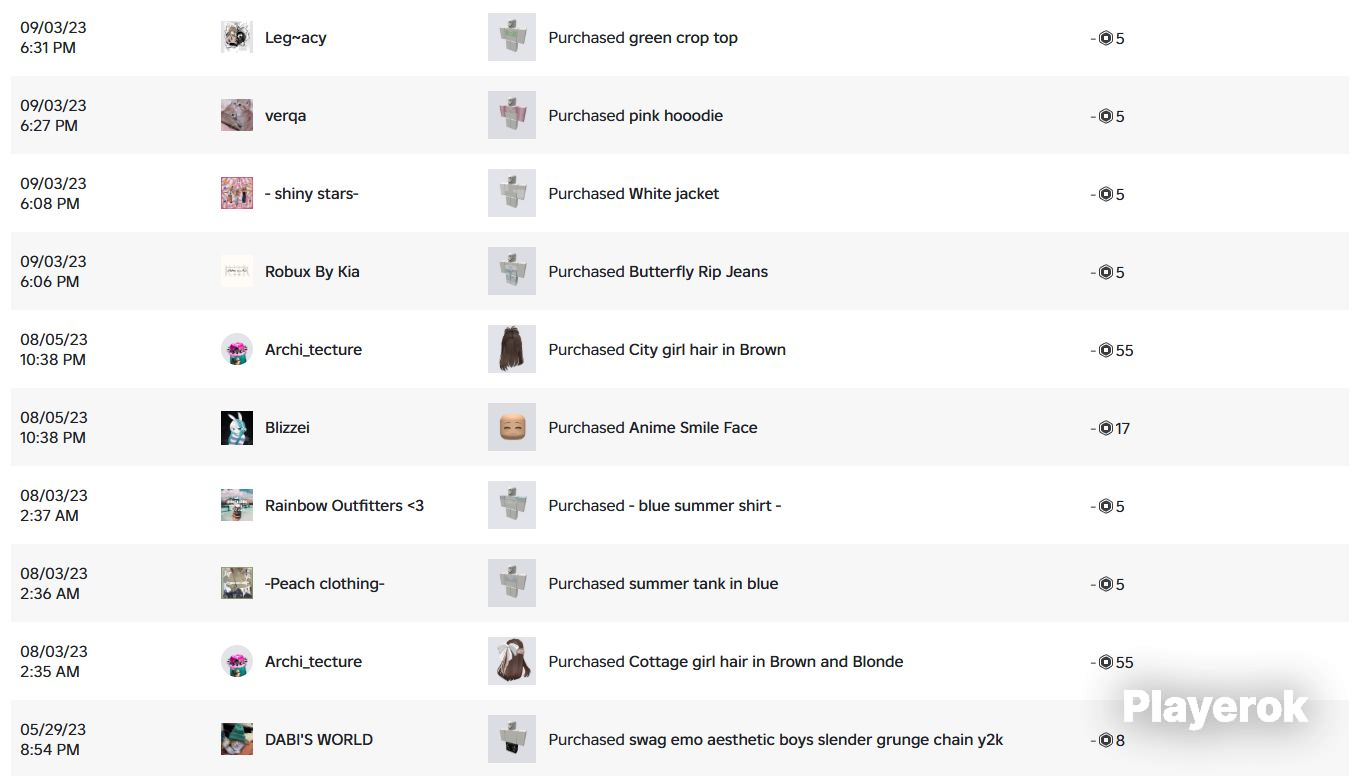This screenshot has width=1357, height=776.
Task: Open the Rainbow Outfitters <3 group avatar
Action: pyautogui.click(x=237, y=505)
